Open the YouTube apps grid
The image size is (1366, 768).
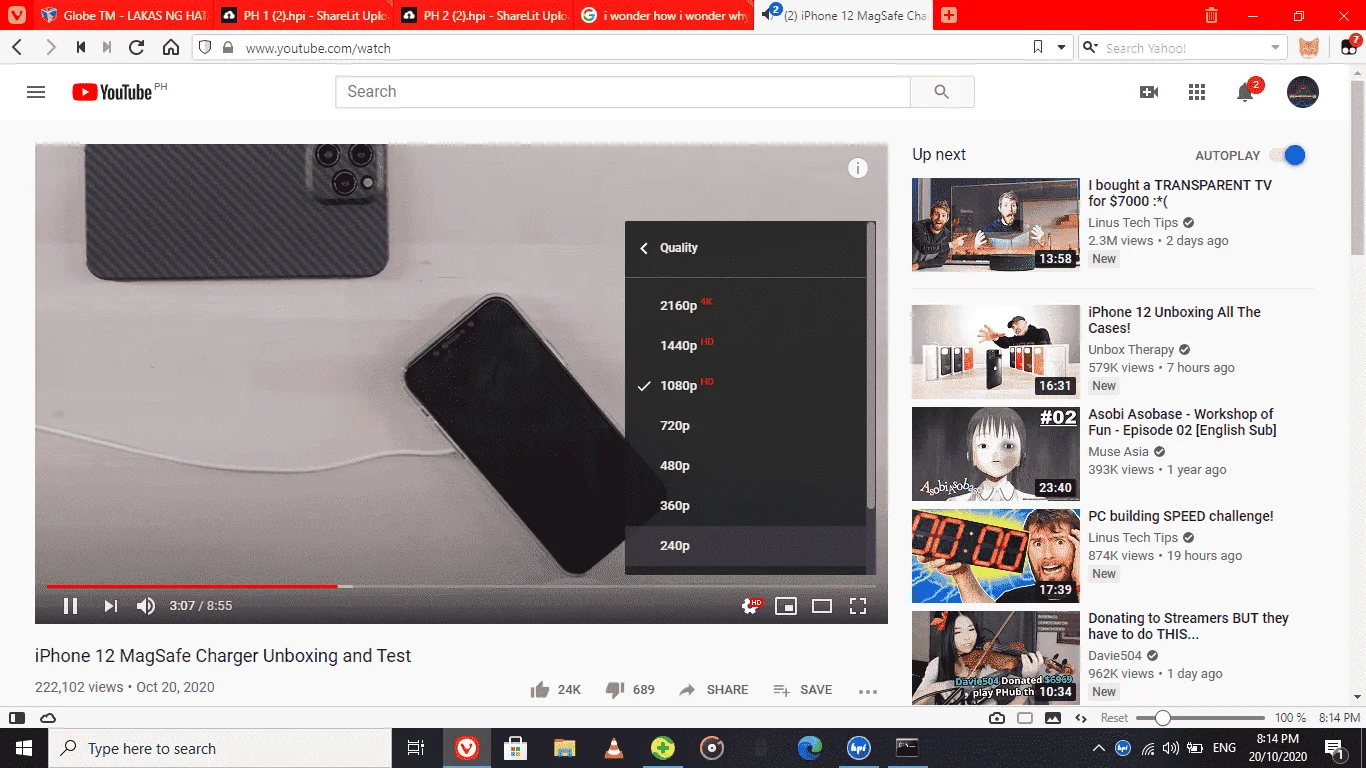tap(1197, 92)
